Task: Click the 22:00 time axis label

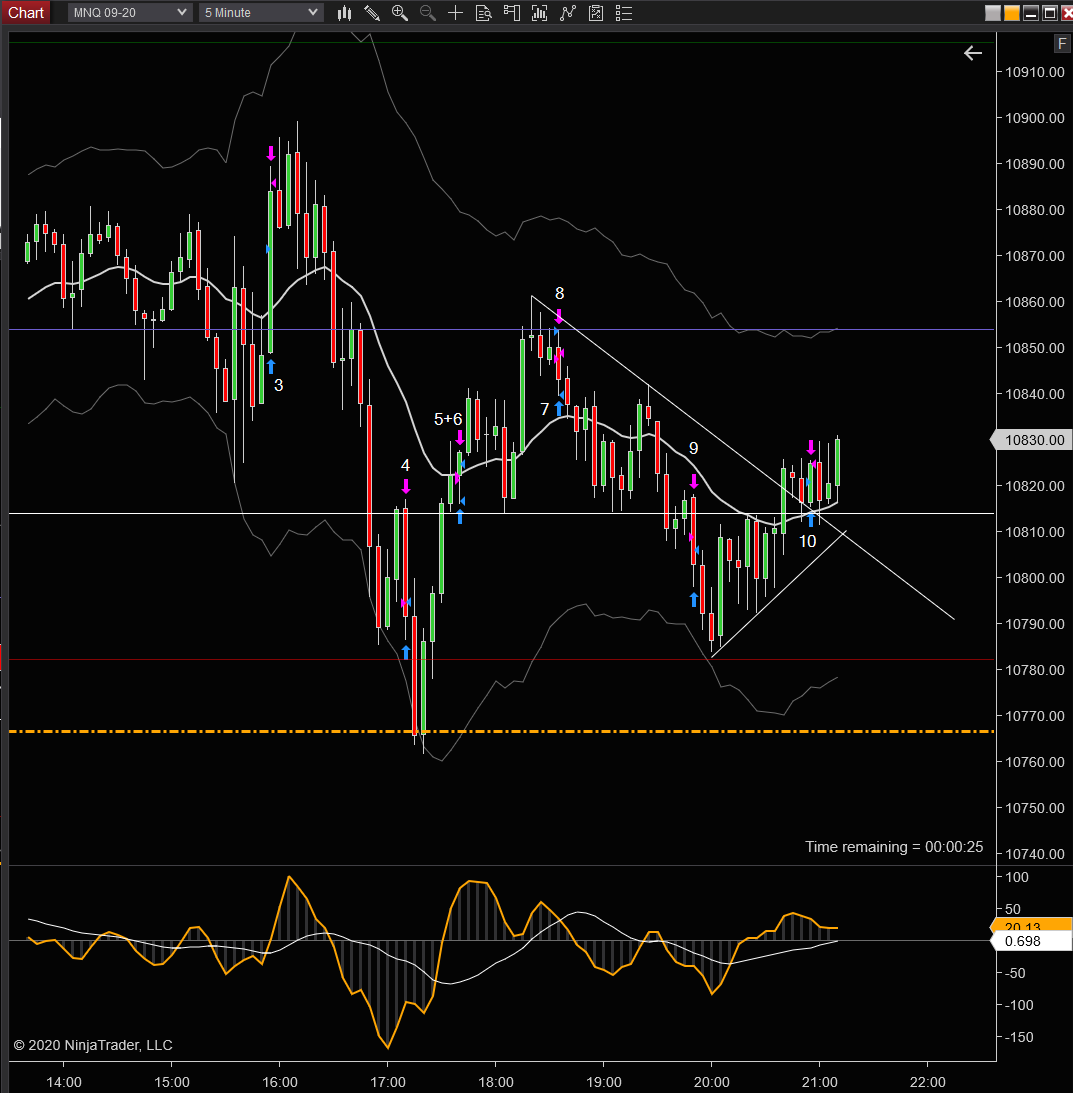Action: pos(927,1082)
